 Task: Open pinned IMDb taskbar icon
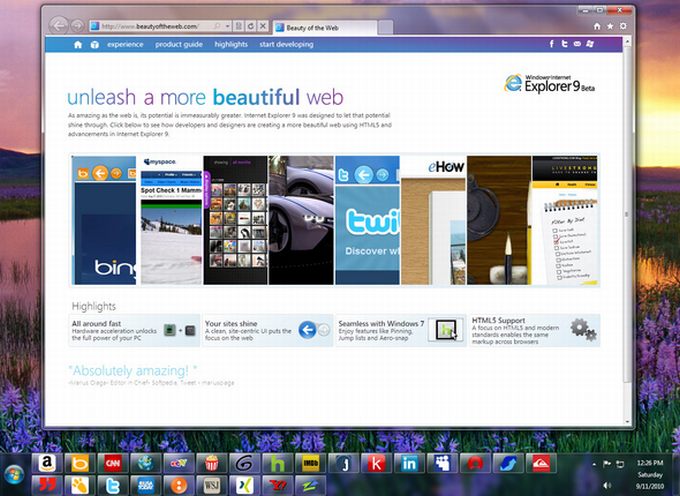coord(311,464)
